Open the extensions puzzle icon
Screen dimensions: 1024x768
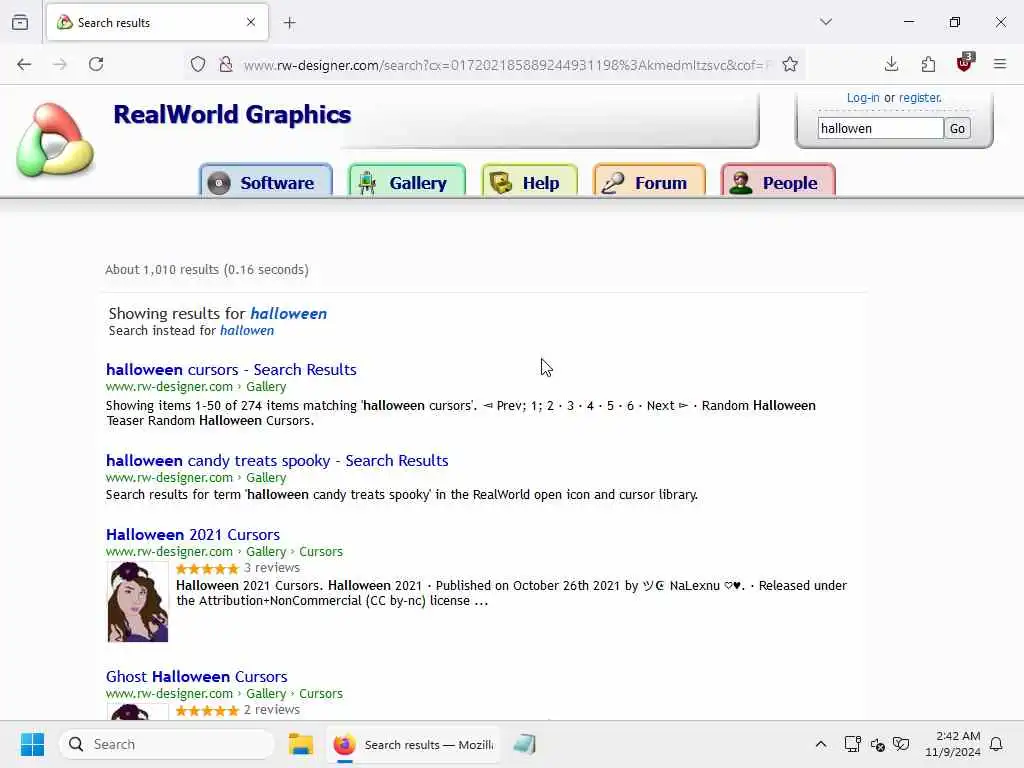point(928,64)
